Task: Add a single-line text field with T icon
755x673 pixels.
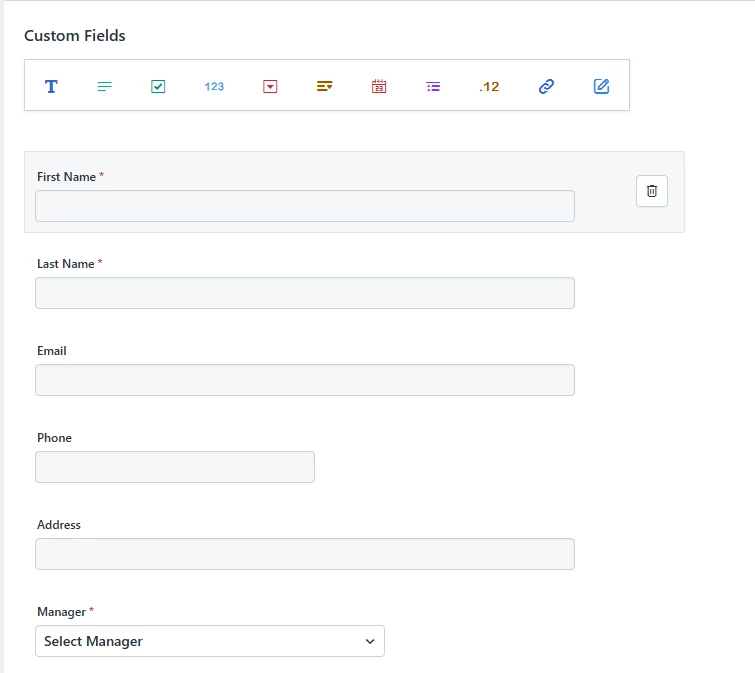Action: click(51, 86)
